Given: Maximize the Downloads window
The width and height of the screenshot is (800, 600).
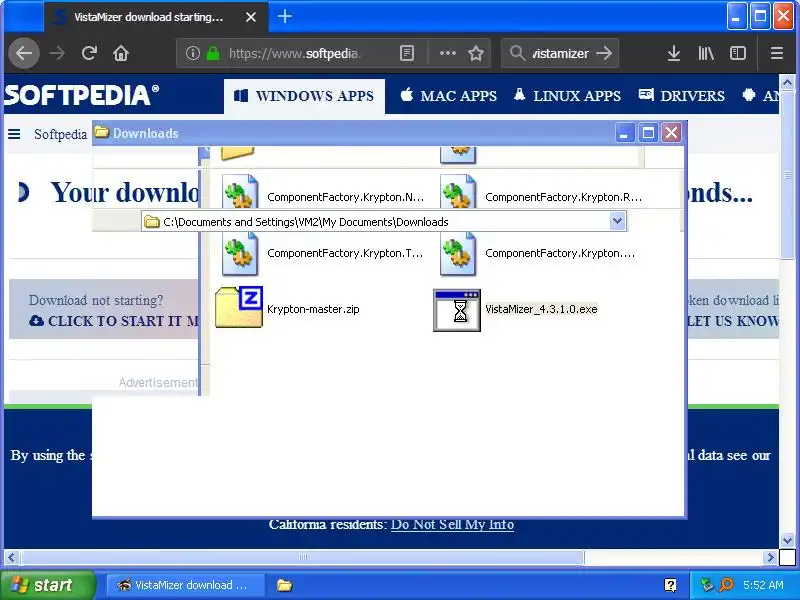Looking at the screenshot, I should 648,133.
